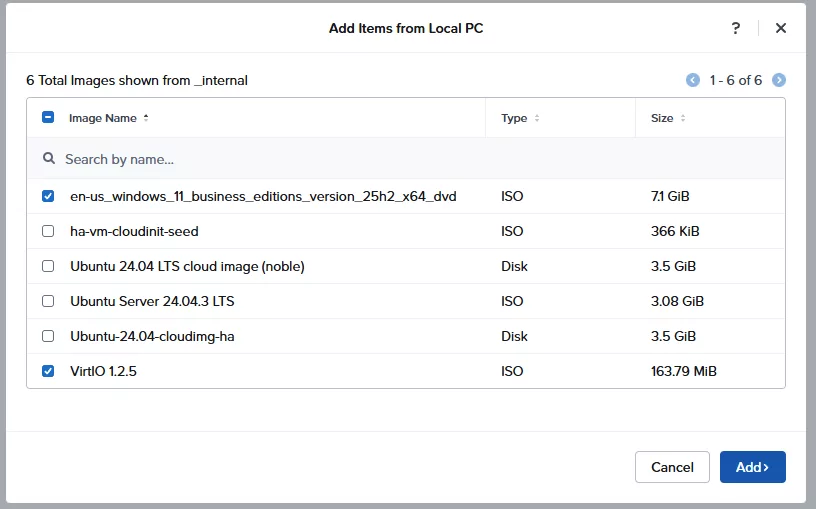Click the 7.1 GiB size value
Screen dimensions: 816x509
tap(670, 196)
